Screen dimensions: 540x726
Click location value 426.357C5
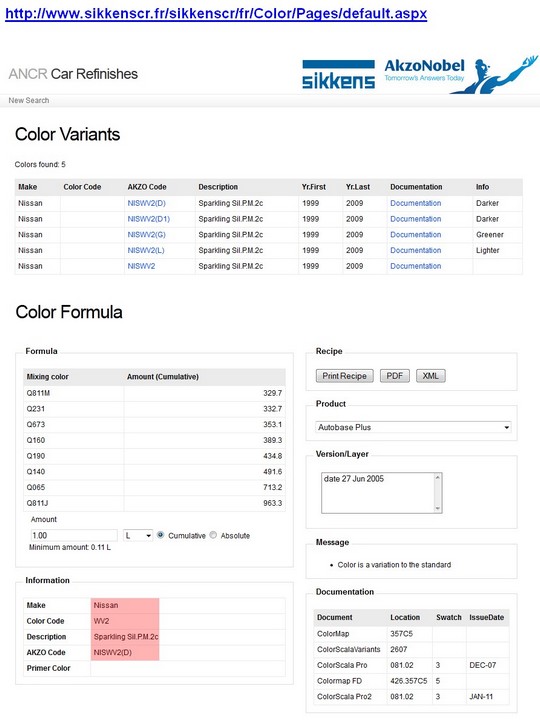[x=408, y=681]
